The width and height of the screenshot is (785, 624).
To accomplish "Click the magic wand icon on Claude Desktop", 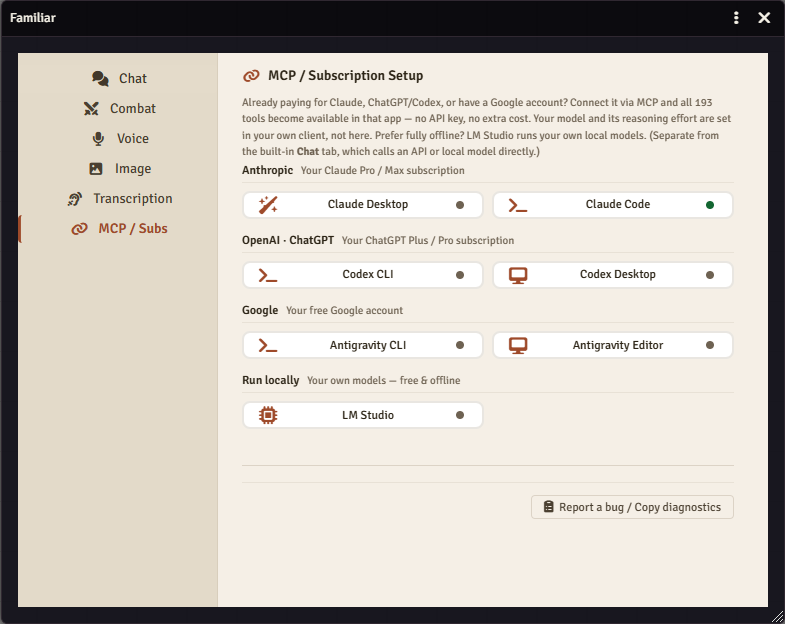I will pyautogui.click(x=268, y=205).
